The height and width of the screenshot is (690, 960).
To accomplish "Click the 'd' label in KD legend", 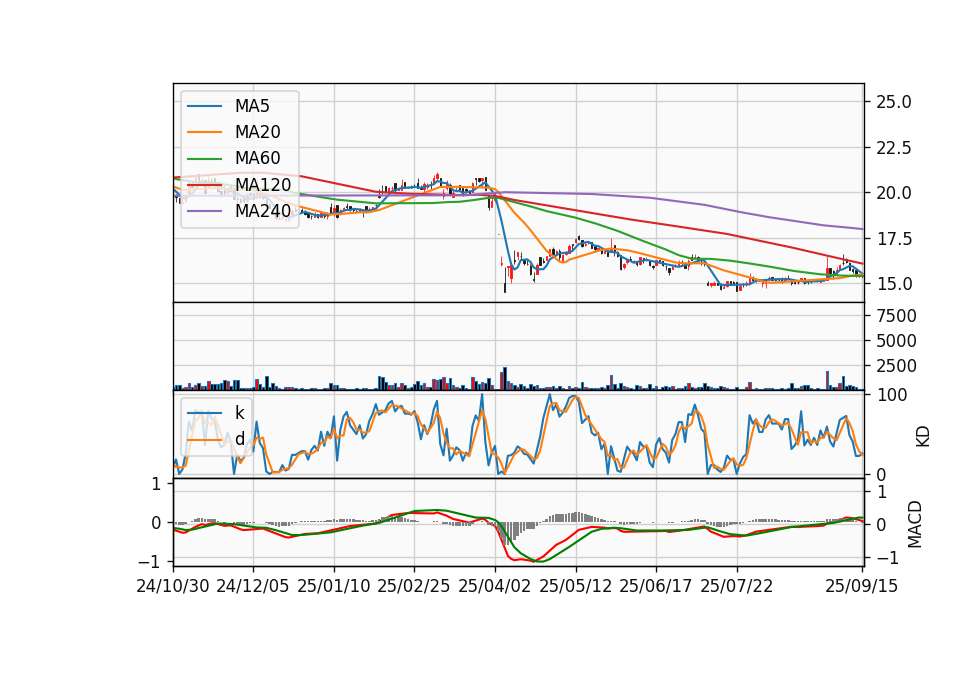I will coord(239,440).
